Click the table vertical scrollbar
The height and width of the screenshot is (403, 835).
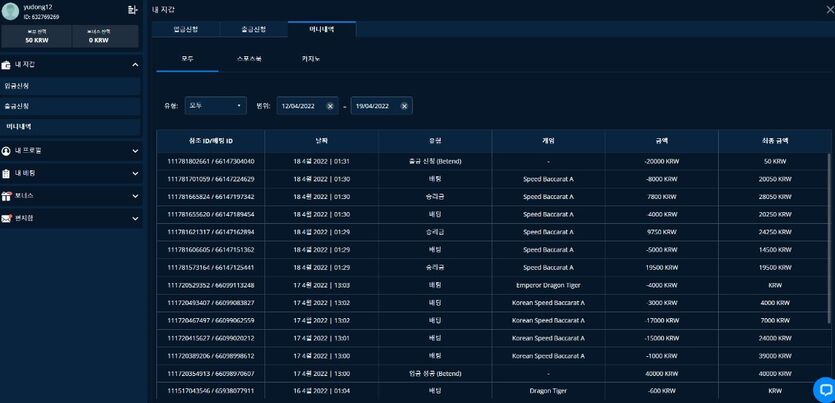(x=829, y=240)
